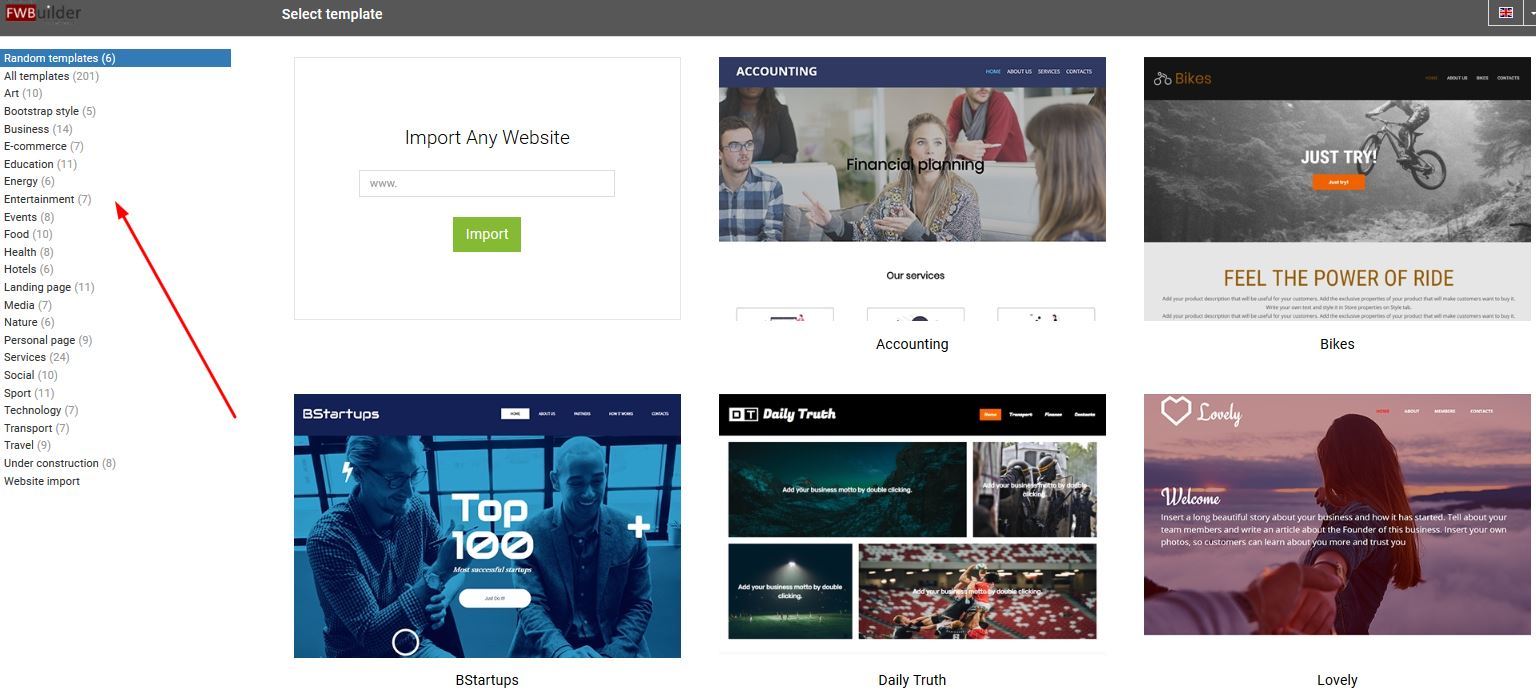Click the UK flag language icon

point(1505,13)
